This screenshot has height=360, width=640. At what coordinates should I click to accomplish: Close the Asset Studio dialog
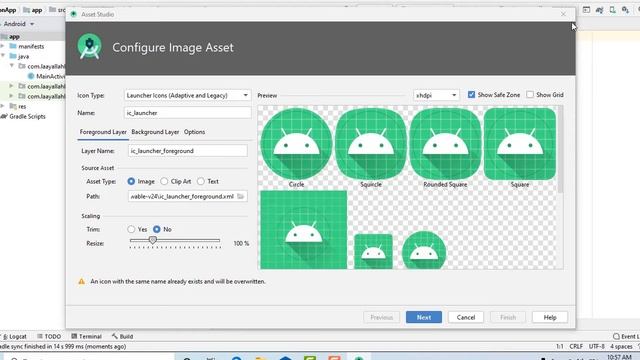(563, 14)
